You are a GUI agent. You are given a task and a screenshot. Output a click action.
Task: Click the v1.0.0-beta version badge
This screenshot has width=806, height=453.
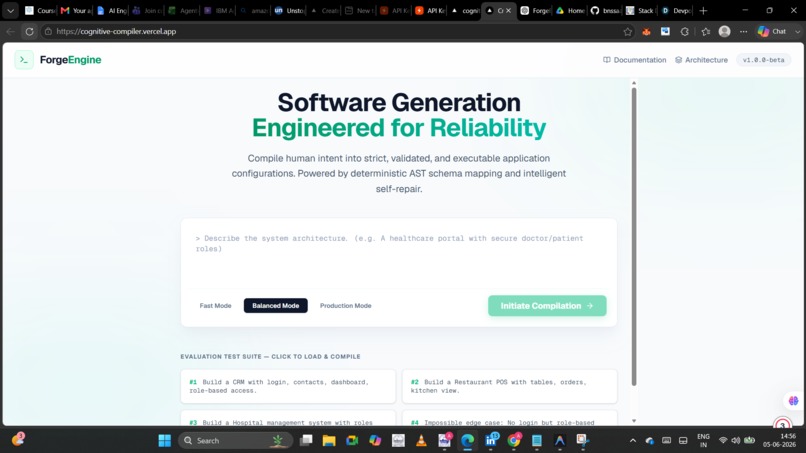(x=763, y=60)
